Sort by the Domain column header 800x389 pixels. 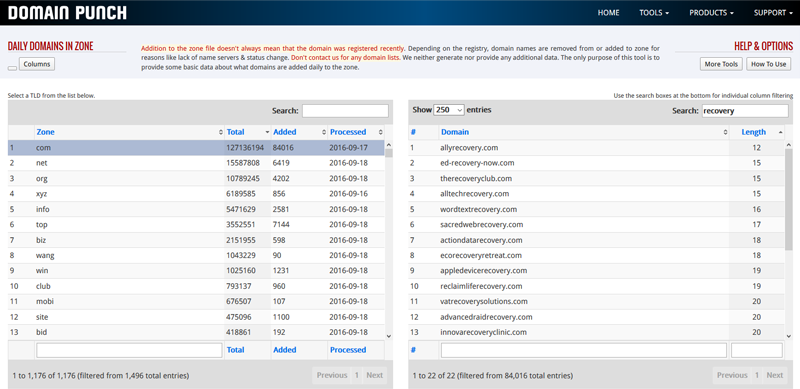coord(584,132)
